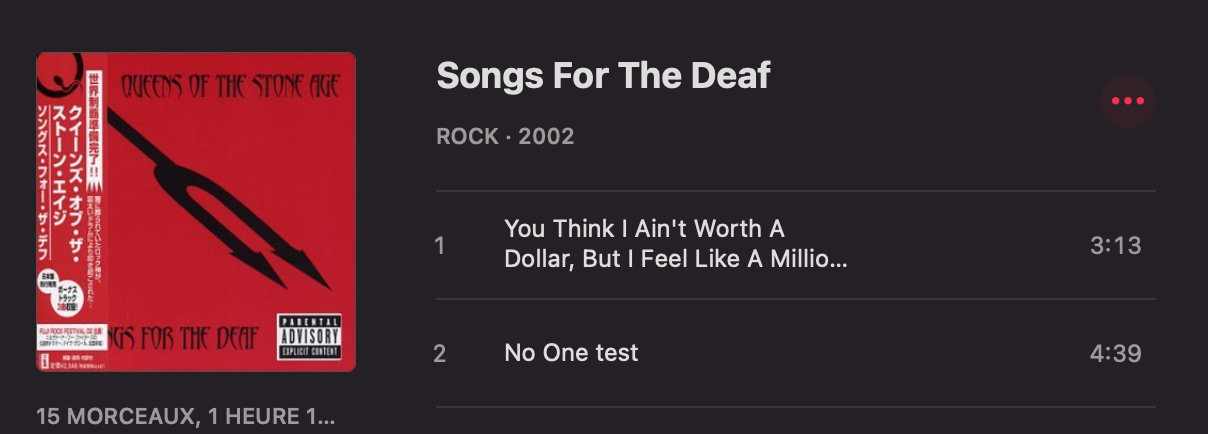
Task: Expand the truncated Millio… track title
Action: [x=676, y=260]
